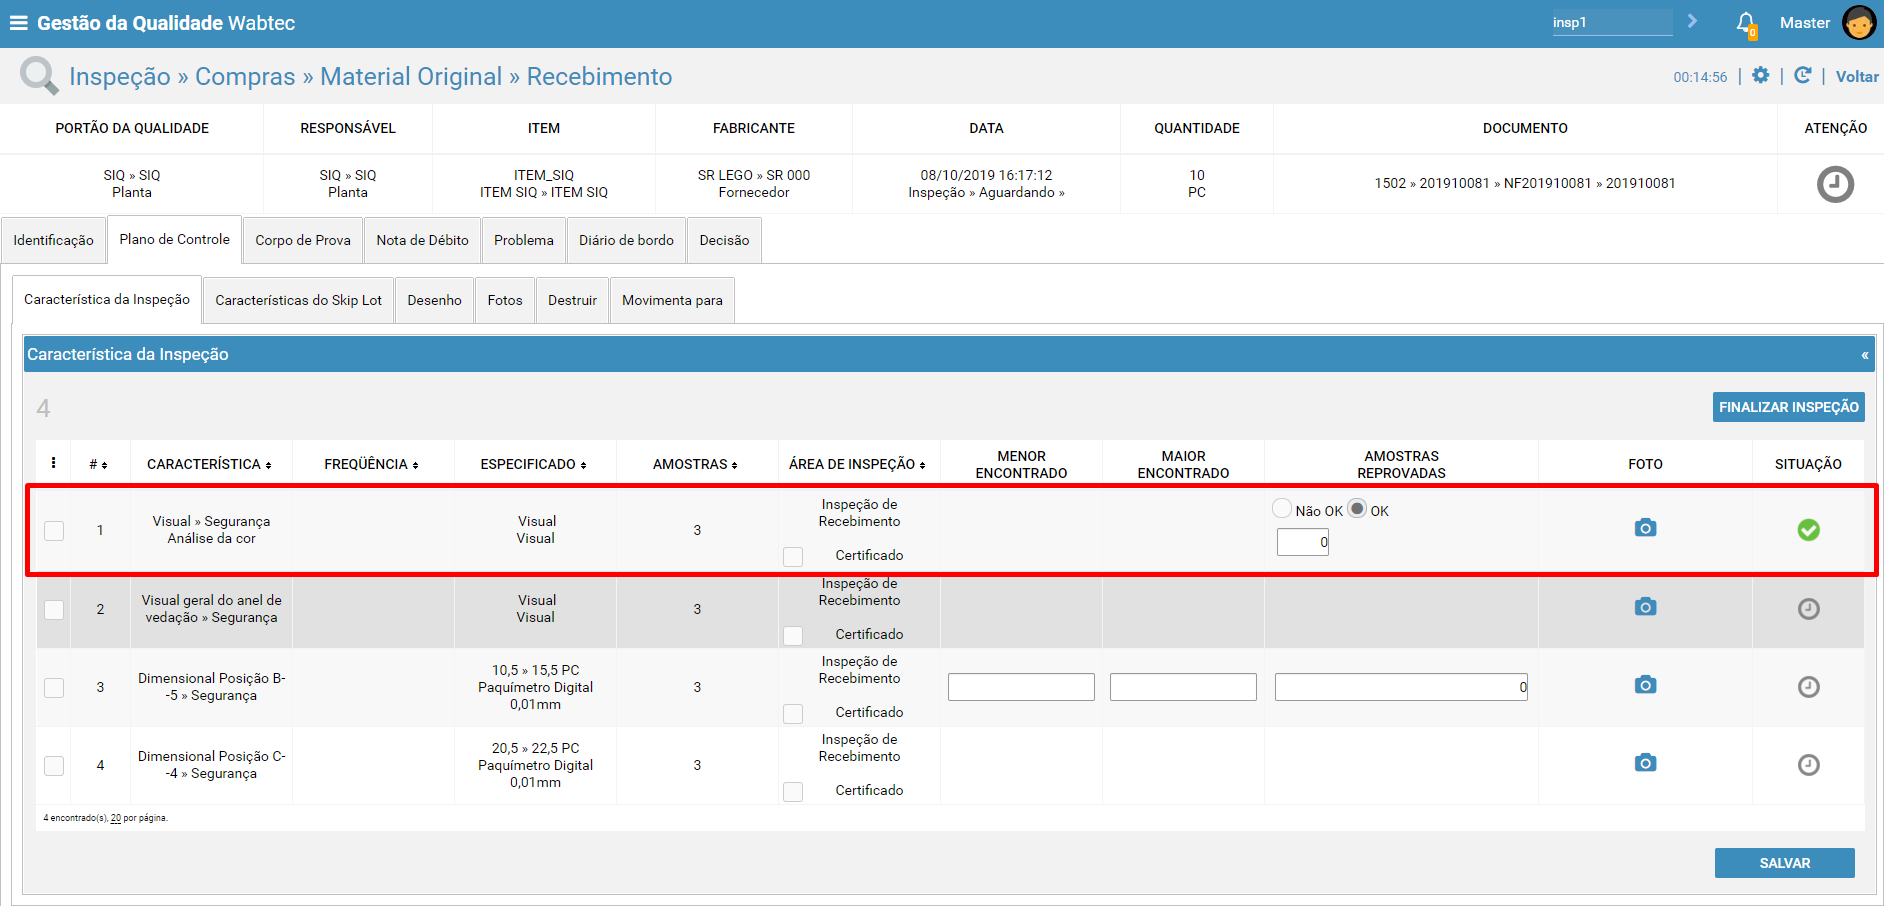
Task: Open the Plano de Controle tab
Action: pos(174,239)
